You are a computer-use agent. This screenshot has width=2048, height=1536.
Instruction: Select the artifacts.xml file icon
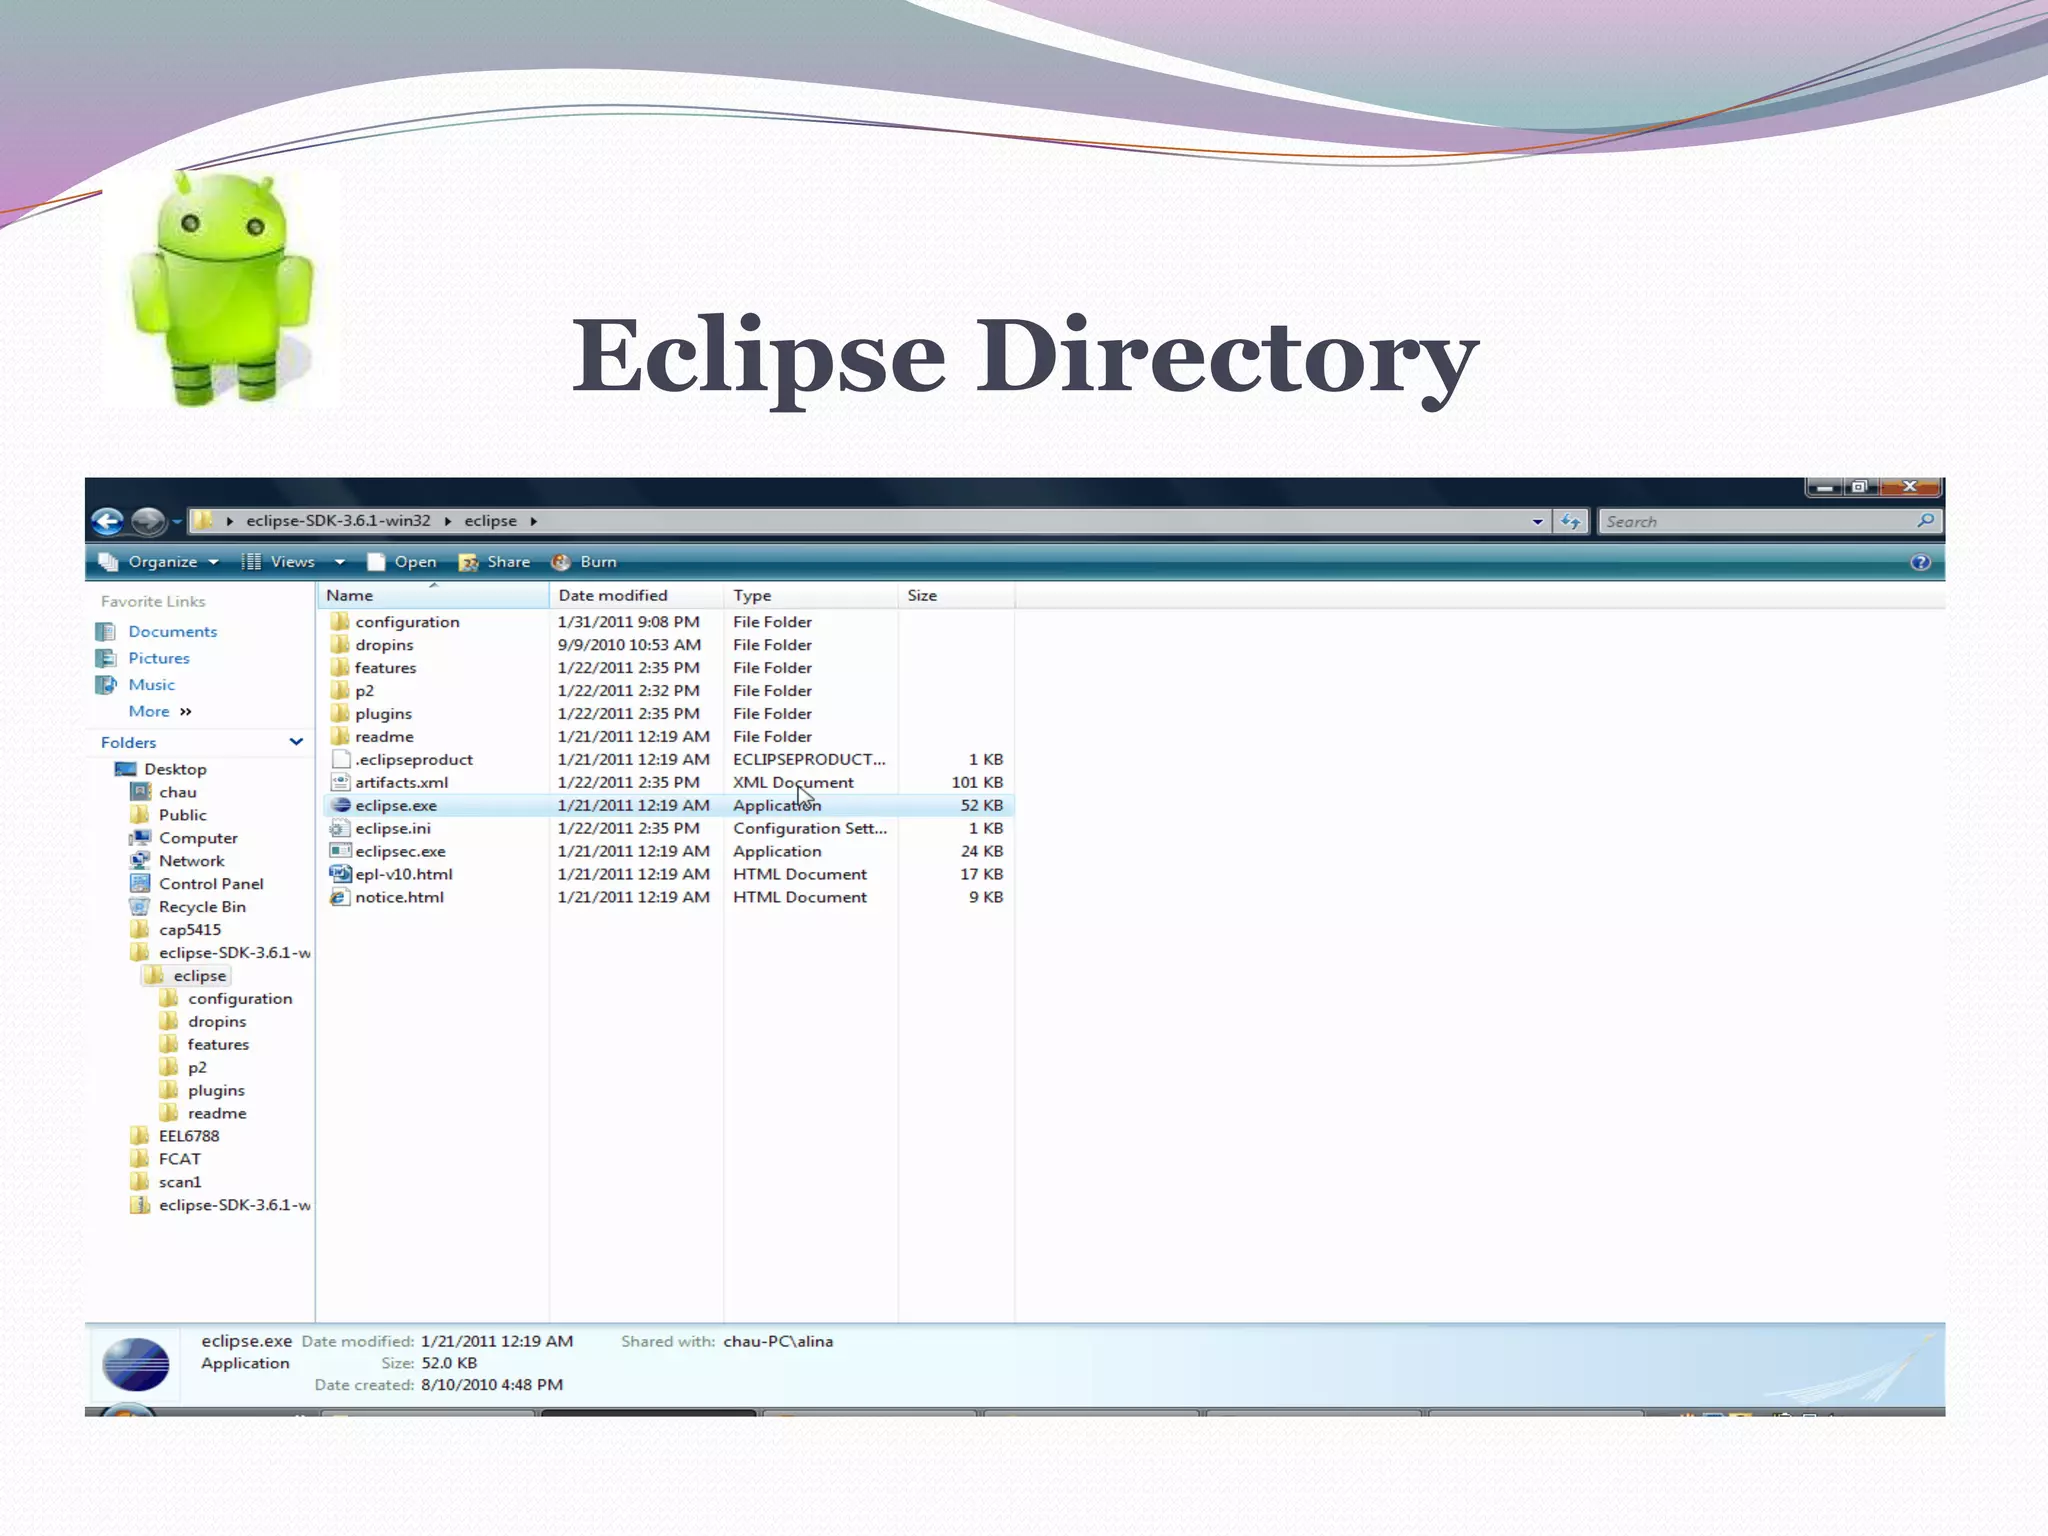coord(340,782)
